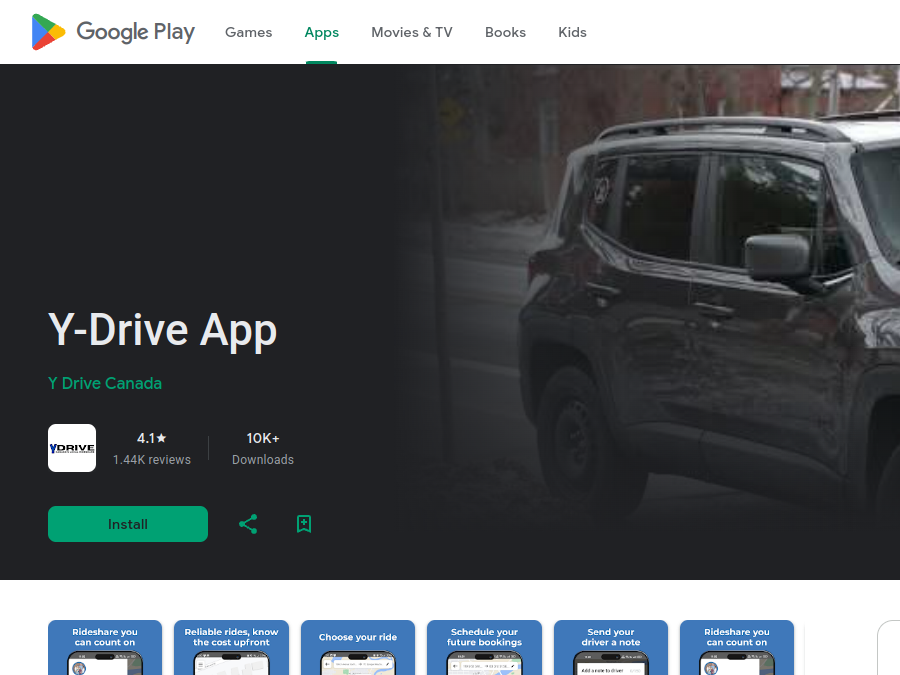The height and width of the screenshot is (675, 900).
Task: Select the Apps tab
Action: coord(321,32)
